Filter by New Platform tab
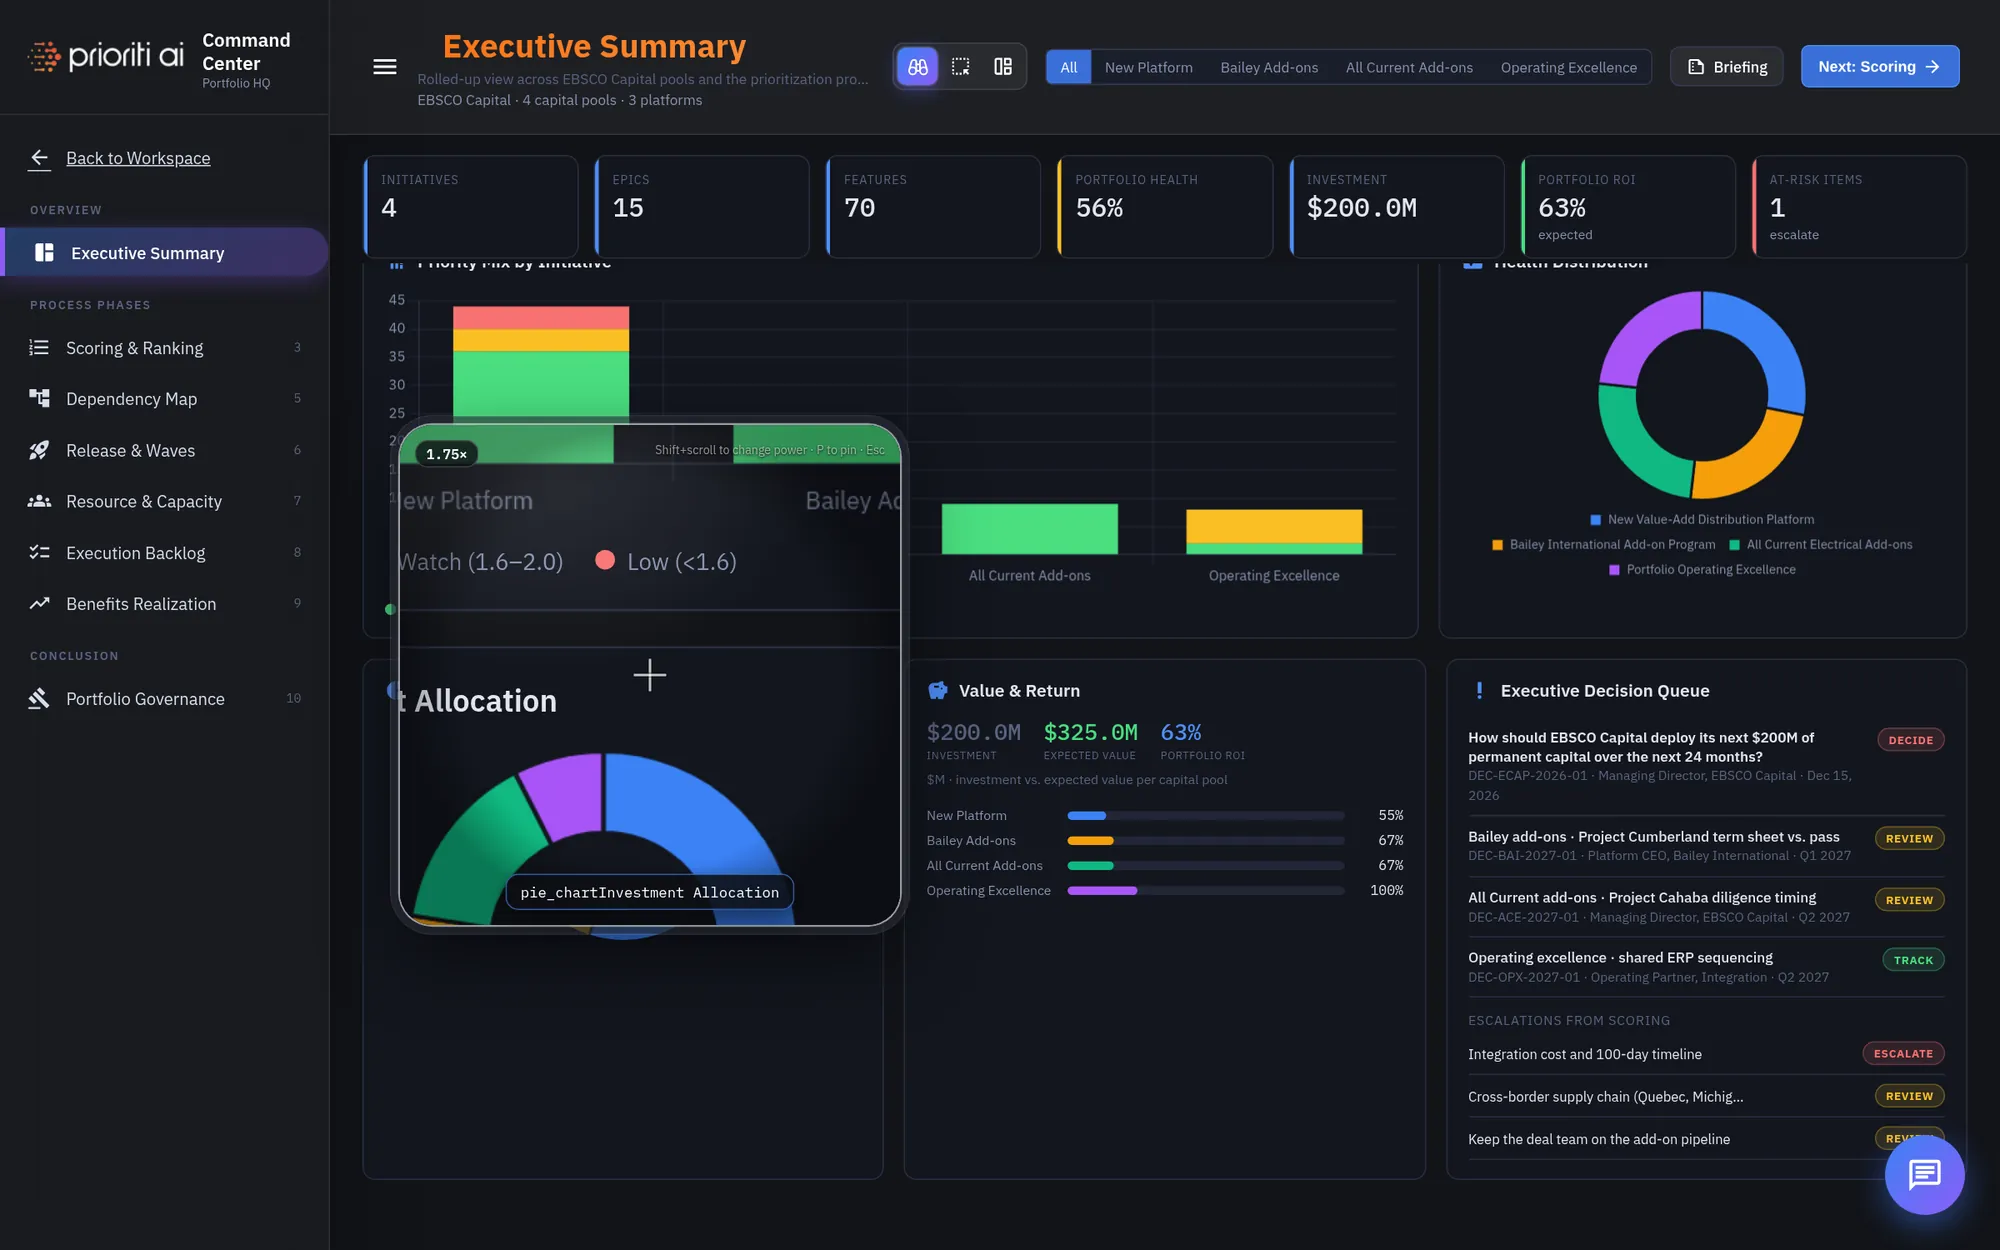Screen dimensions: 2000x1250 click(1148, 67)
